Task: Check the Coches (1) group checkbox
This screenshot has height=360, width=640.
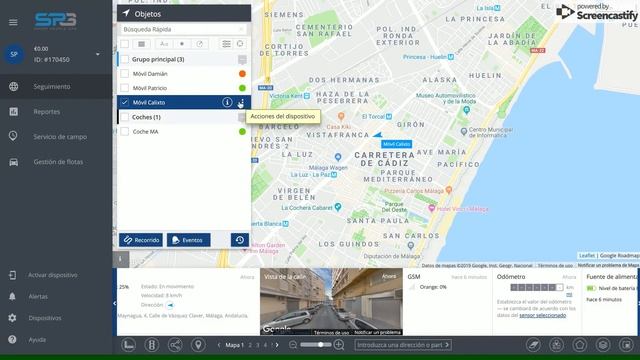Action: tap(125, 117)
